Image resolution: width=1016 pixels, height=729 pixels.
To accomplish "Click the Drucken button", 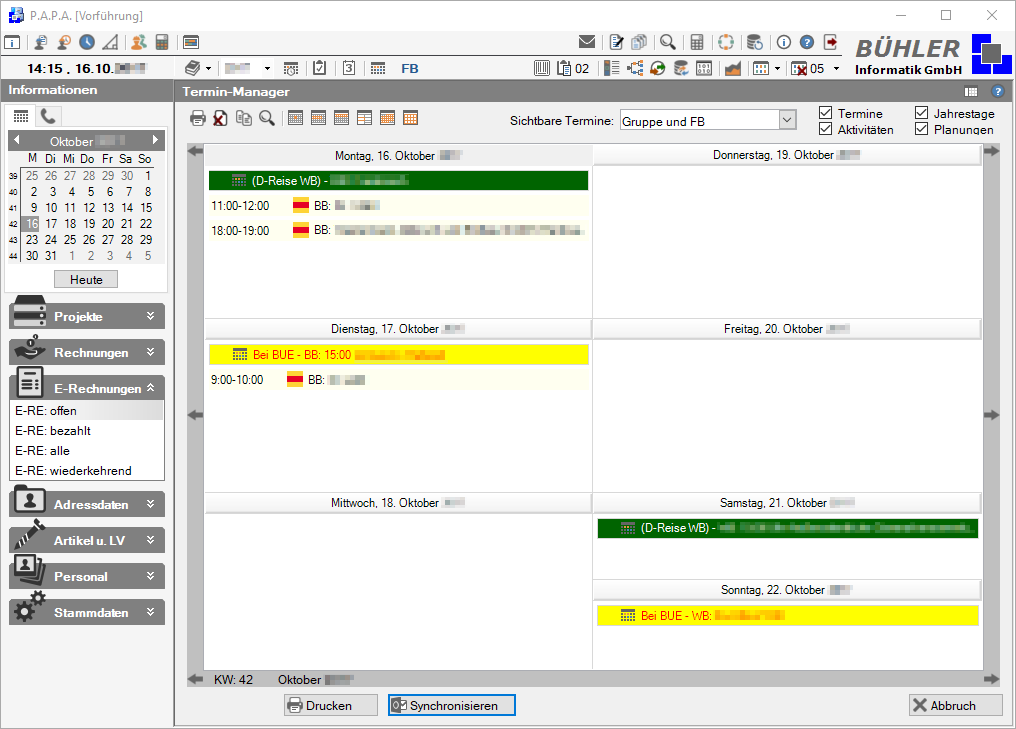I will (x=330, y=705).
